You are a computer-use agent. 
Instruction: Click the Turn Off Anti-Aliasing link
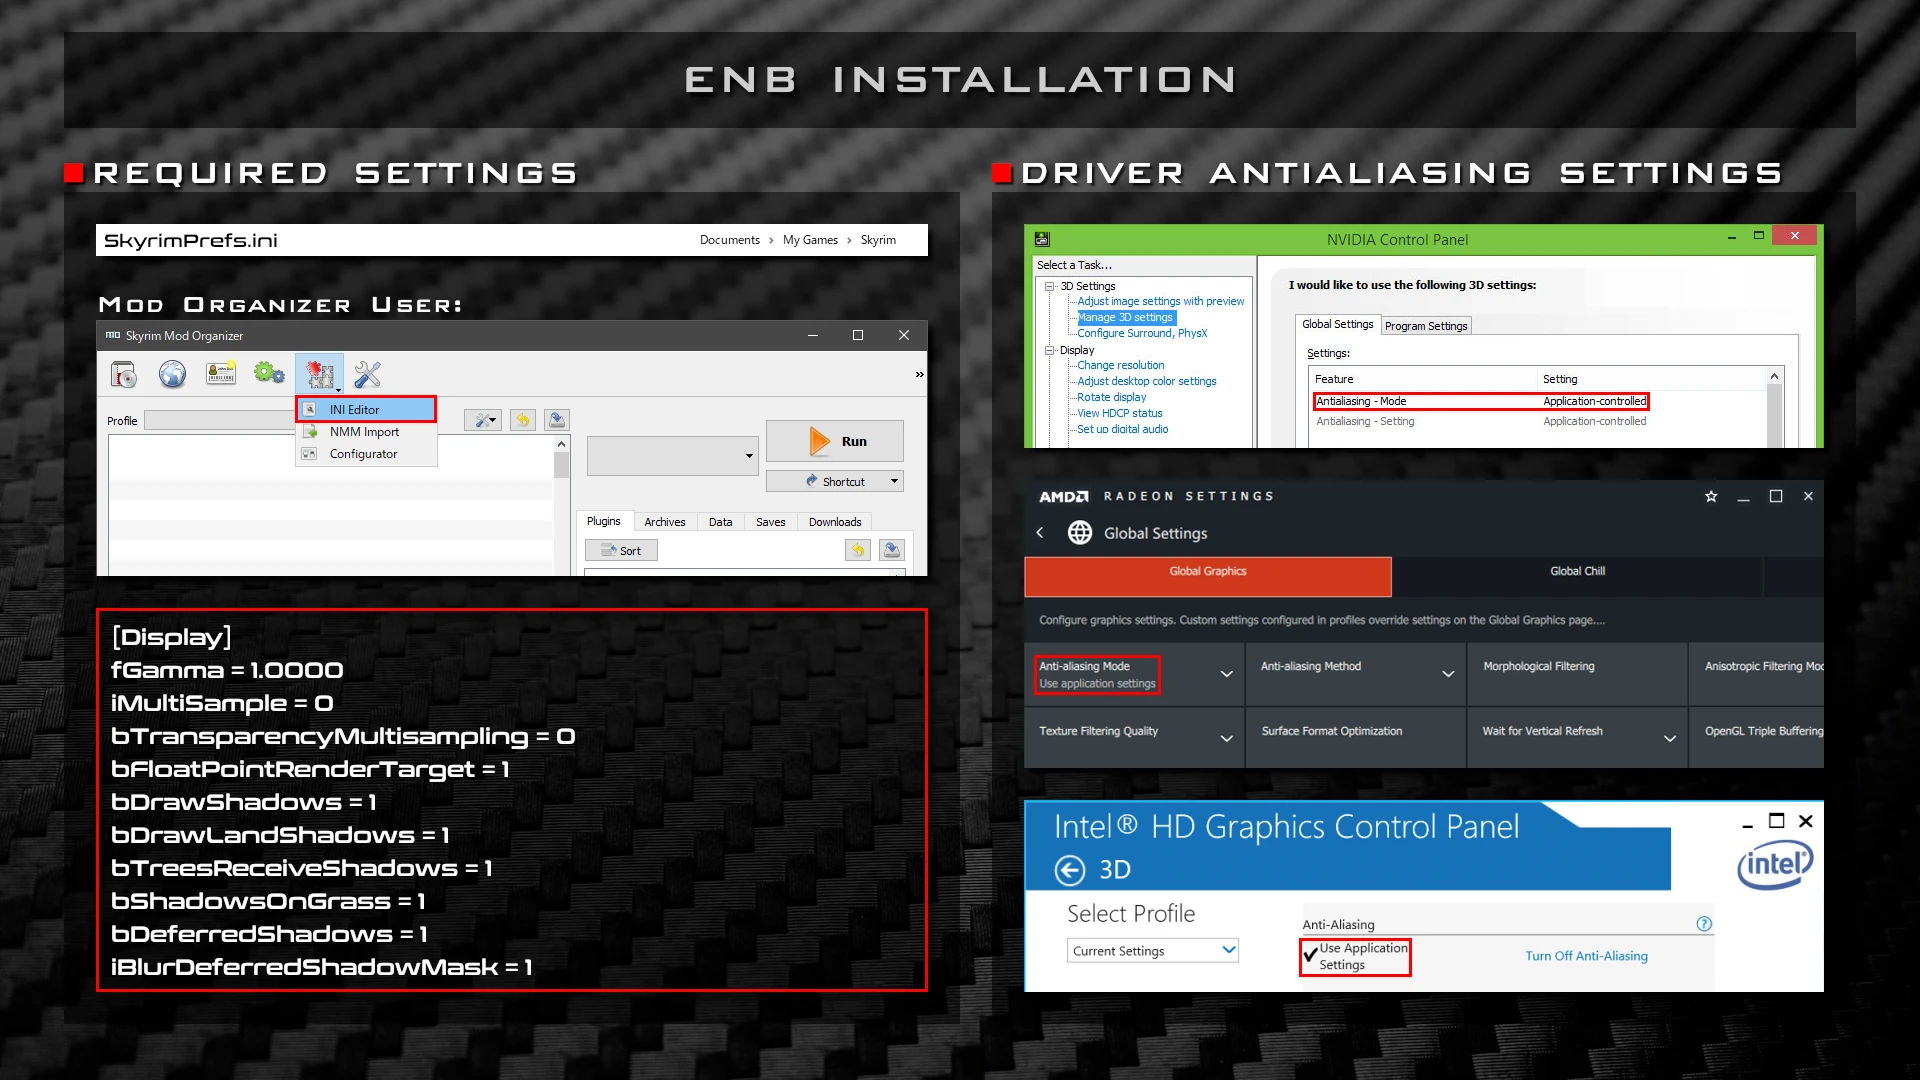pos(1586,956)
